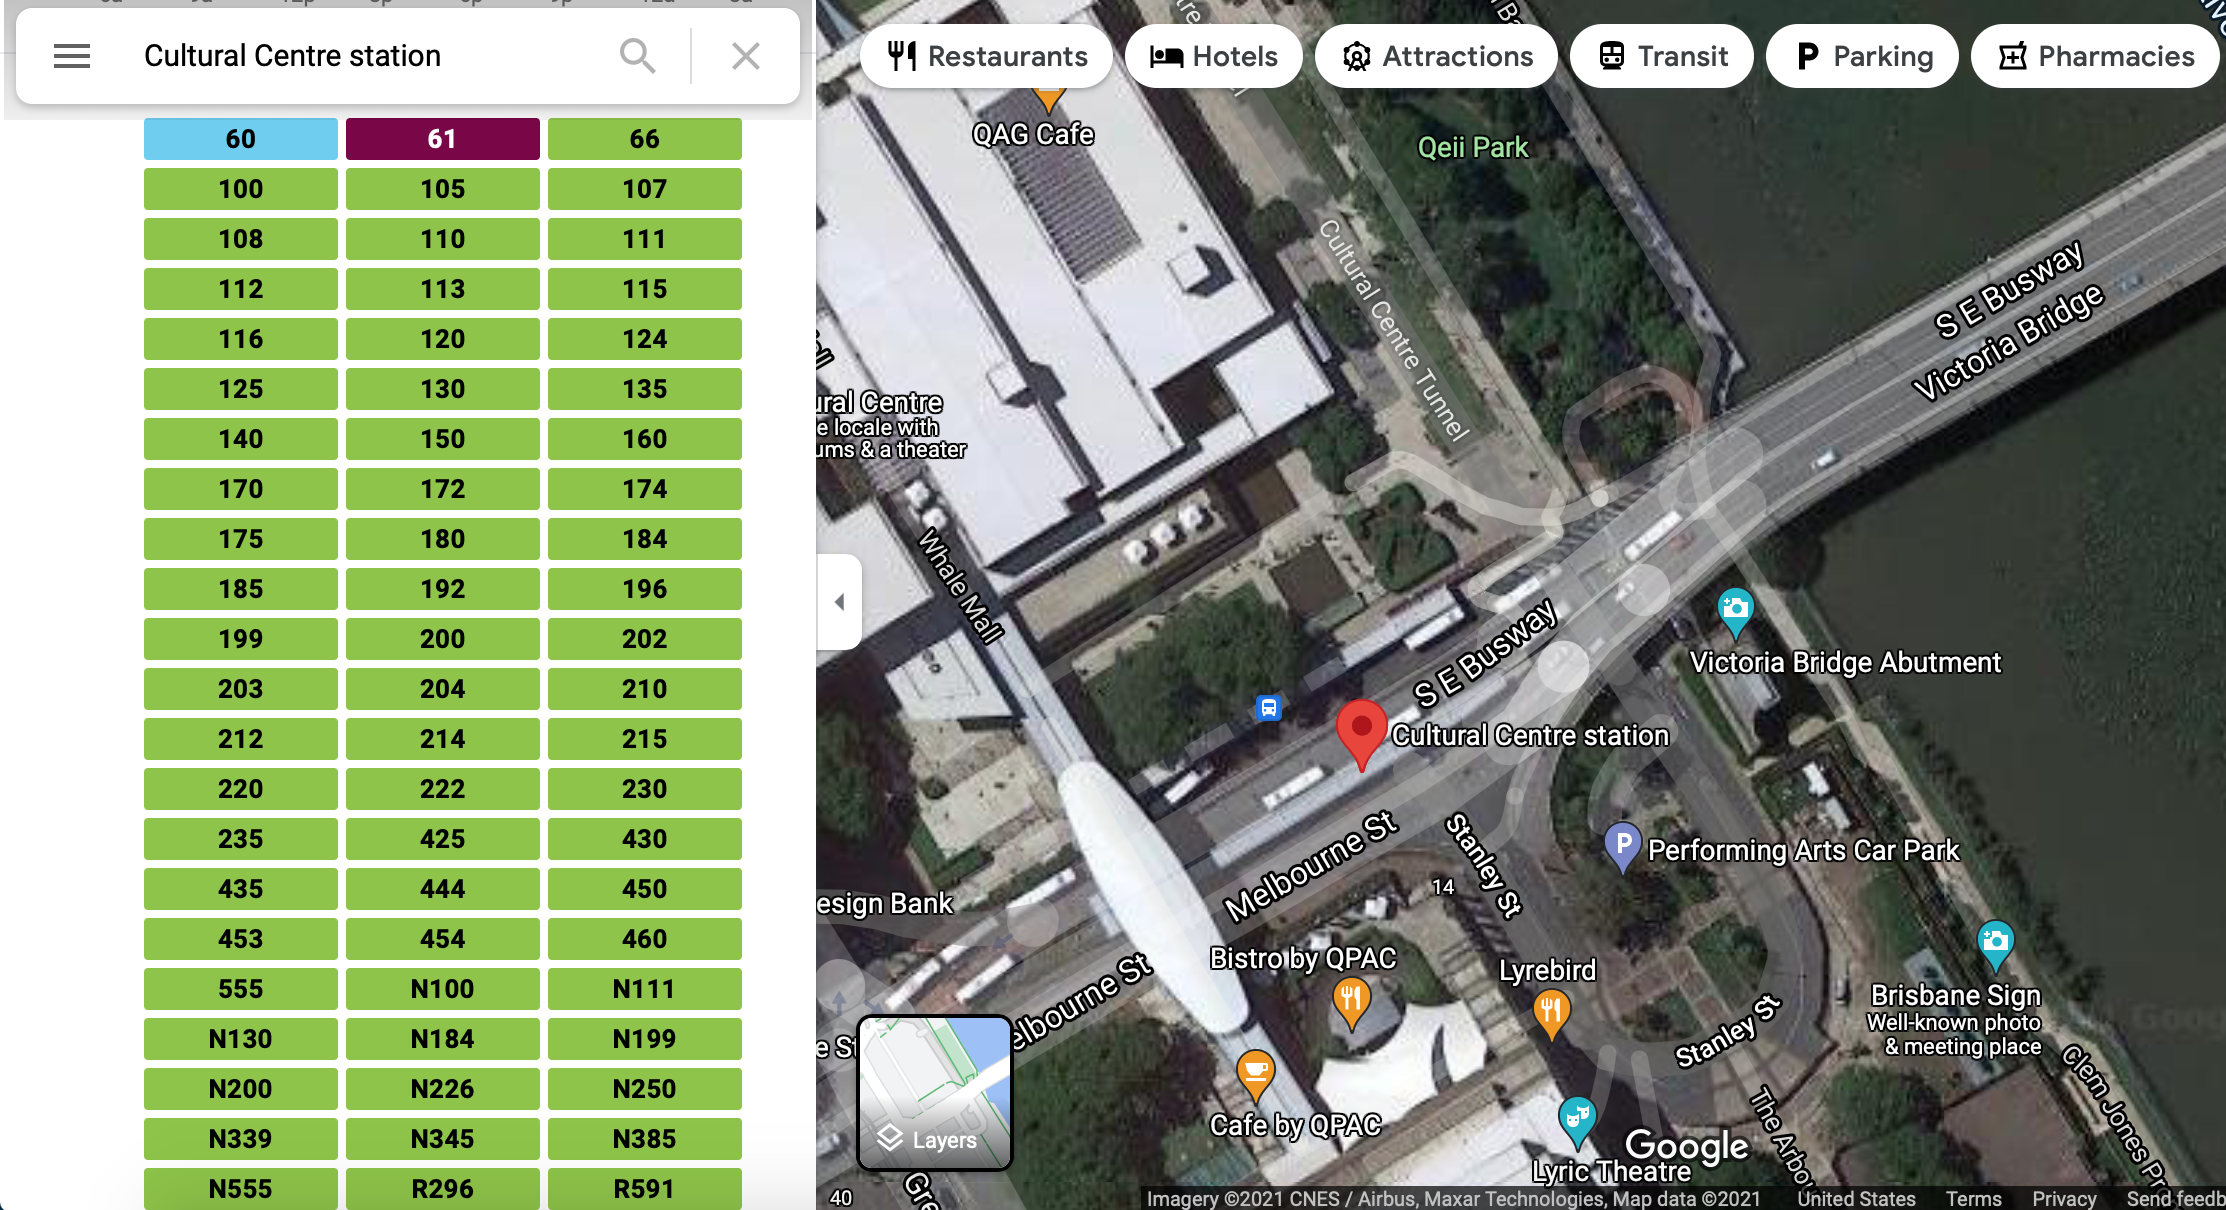Screen dimensions: 2226x1210
Task: Open bus route 124
Action: [x=645, y=339]
